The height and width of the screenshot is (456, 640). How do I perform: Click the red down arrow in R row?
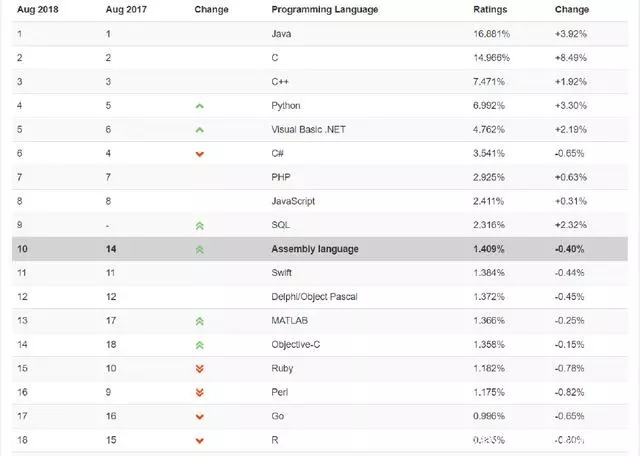pyautogui.click(x=199, y=440)
